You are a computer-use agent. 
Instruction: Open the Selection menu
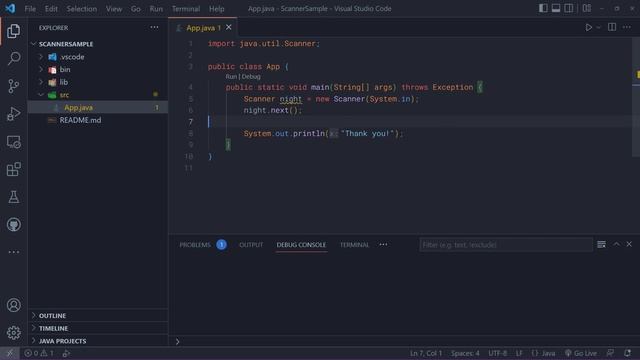(82, 9)
